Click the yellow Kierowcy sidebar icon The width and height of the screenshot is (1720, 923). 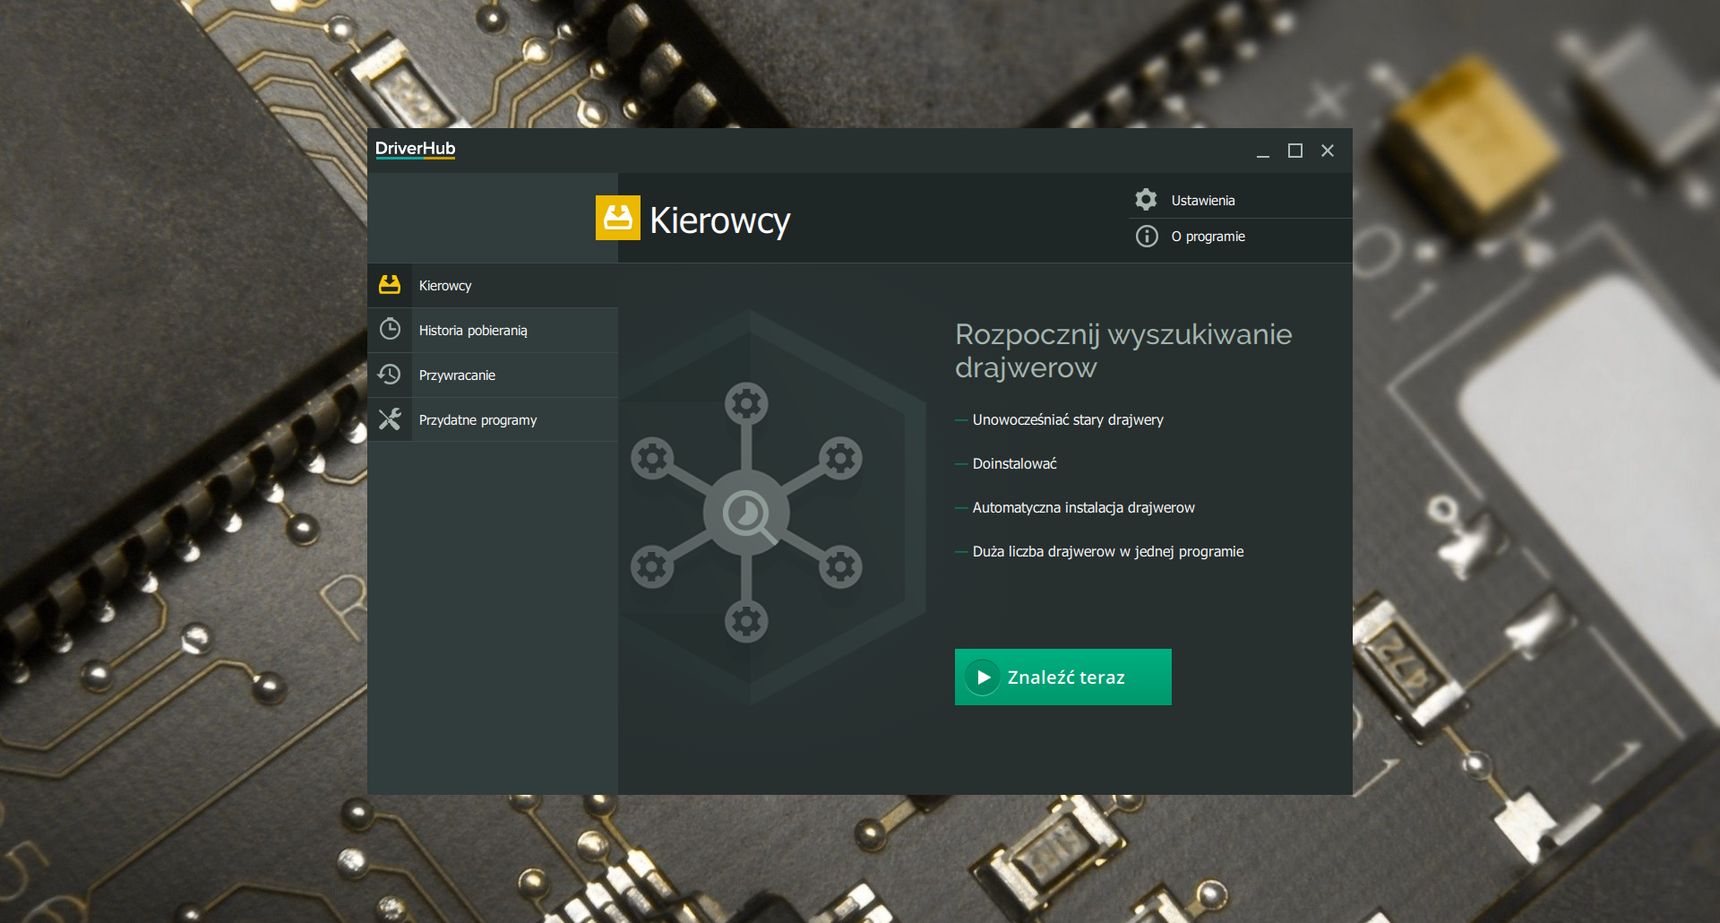point(390,285)
